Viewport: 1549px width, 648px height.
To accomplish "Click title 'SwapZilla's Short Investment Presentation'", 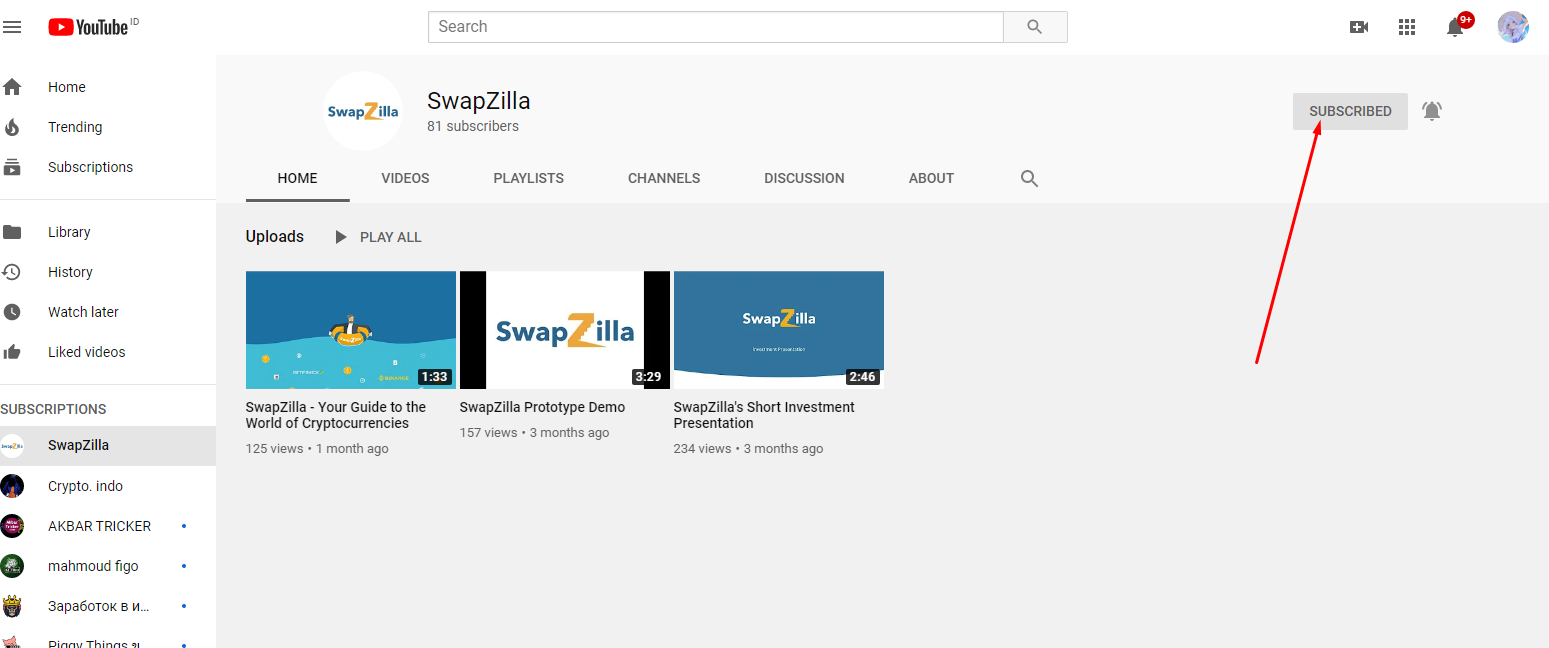I will pos(764,415).
